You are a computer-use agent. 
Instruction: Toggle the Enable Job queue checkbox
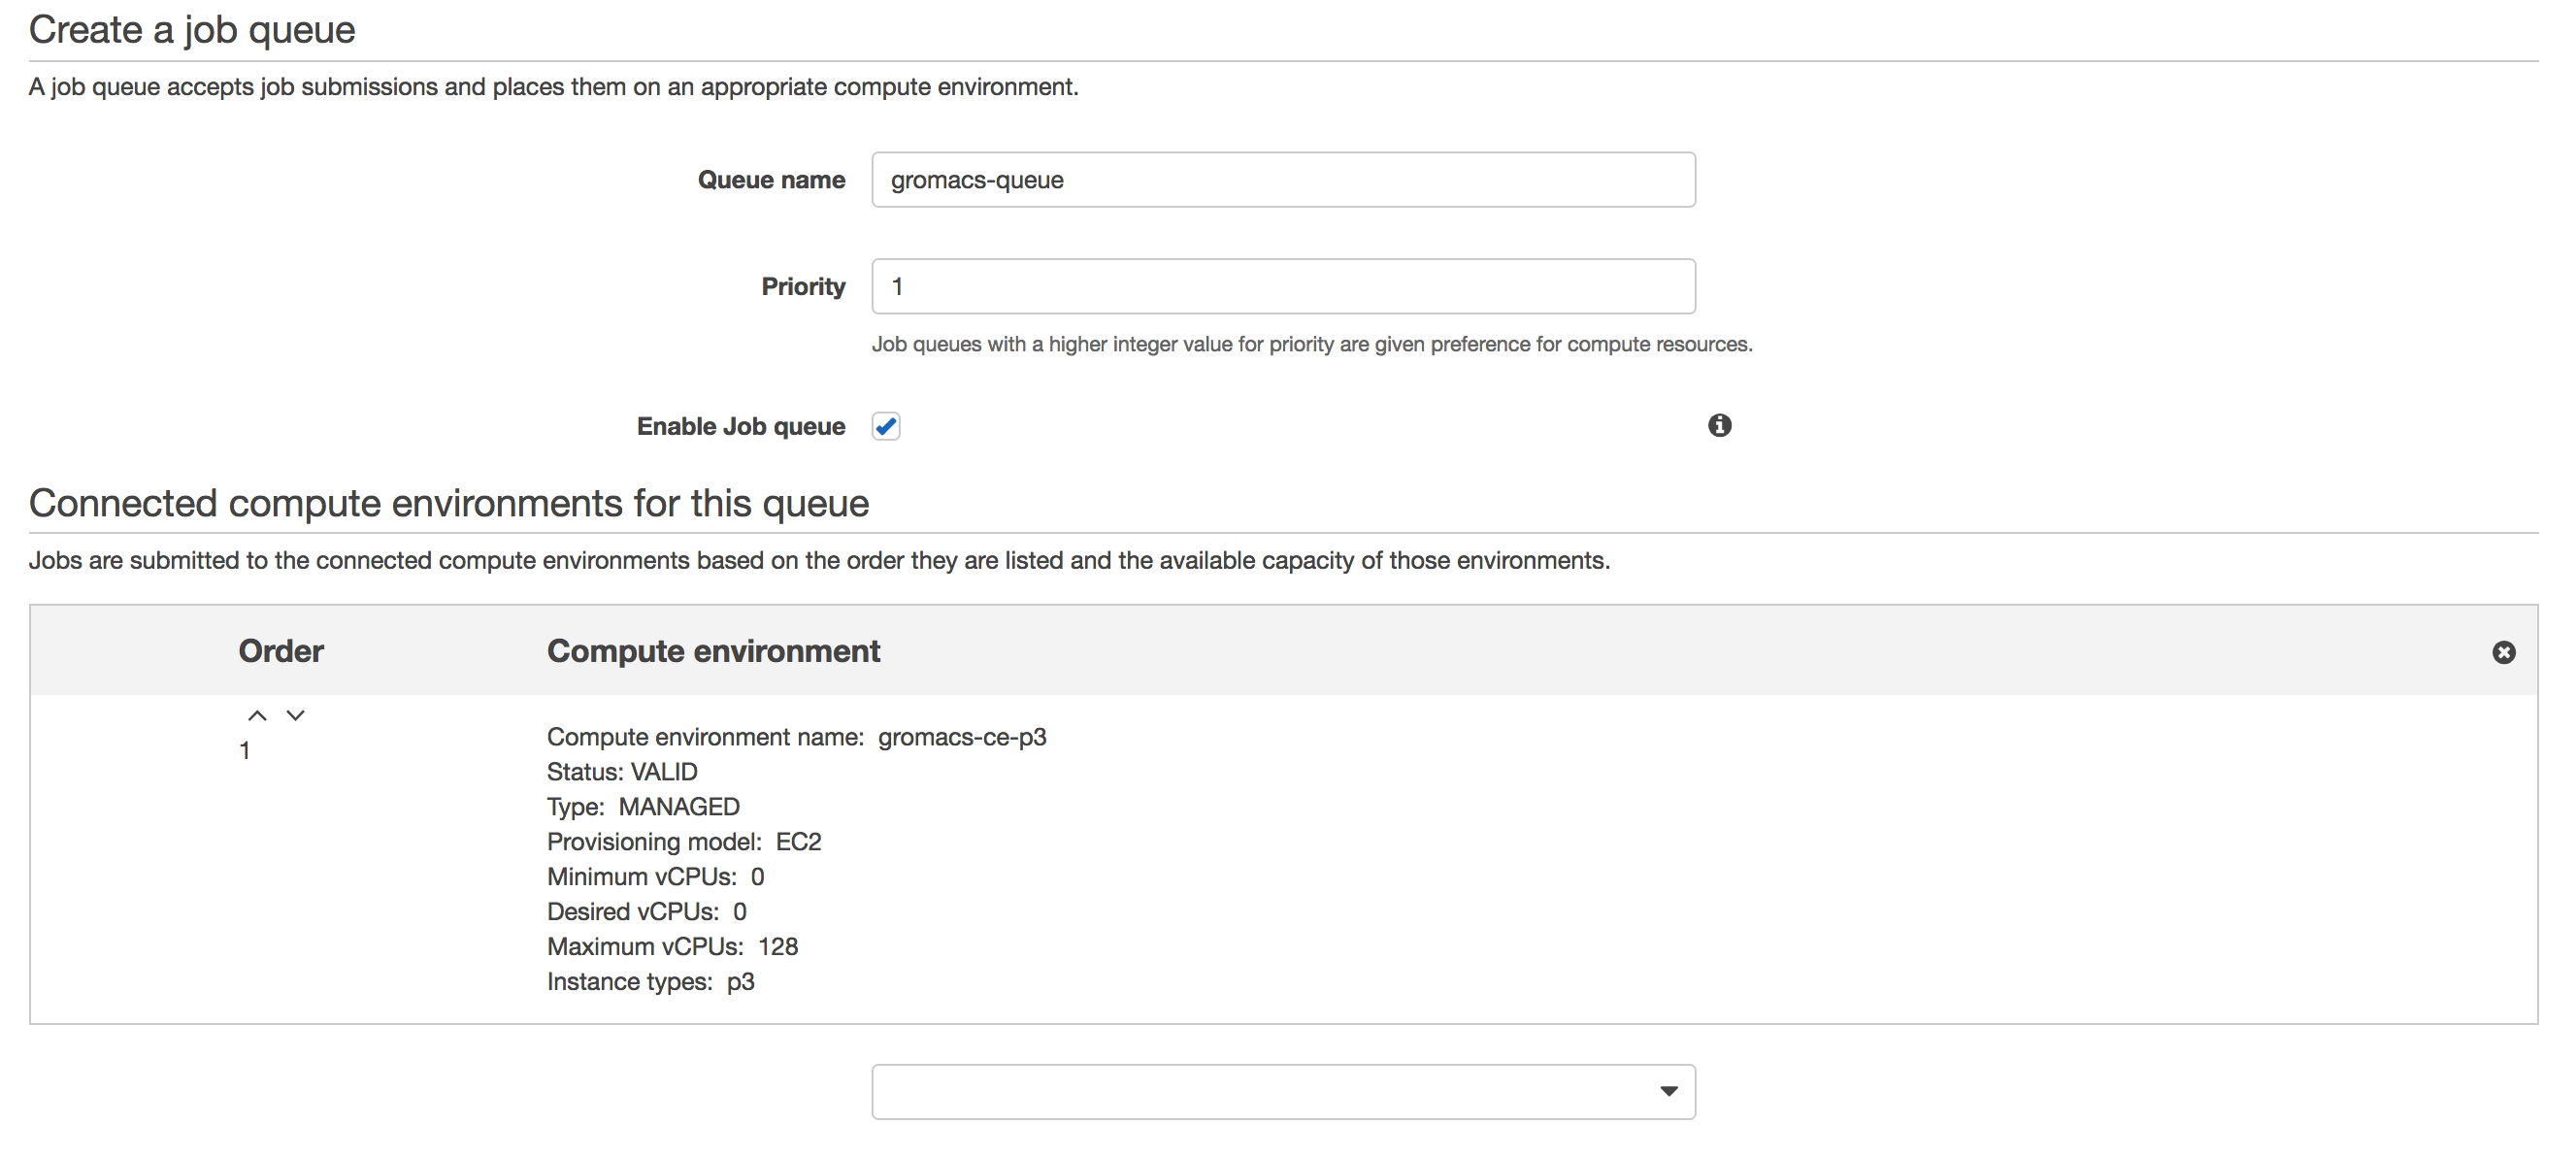coord(886,427)
